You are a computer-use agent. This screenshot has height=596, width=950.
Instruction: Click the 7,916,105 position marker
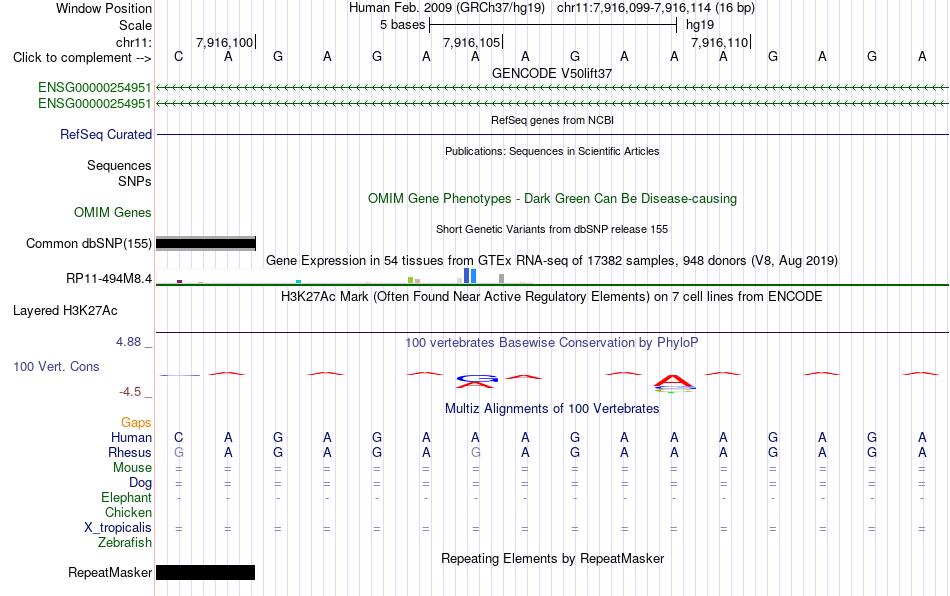[x=473, y=42]
